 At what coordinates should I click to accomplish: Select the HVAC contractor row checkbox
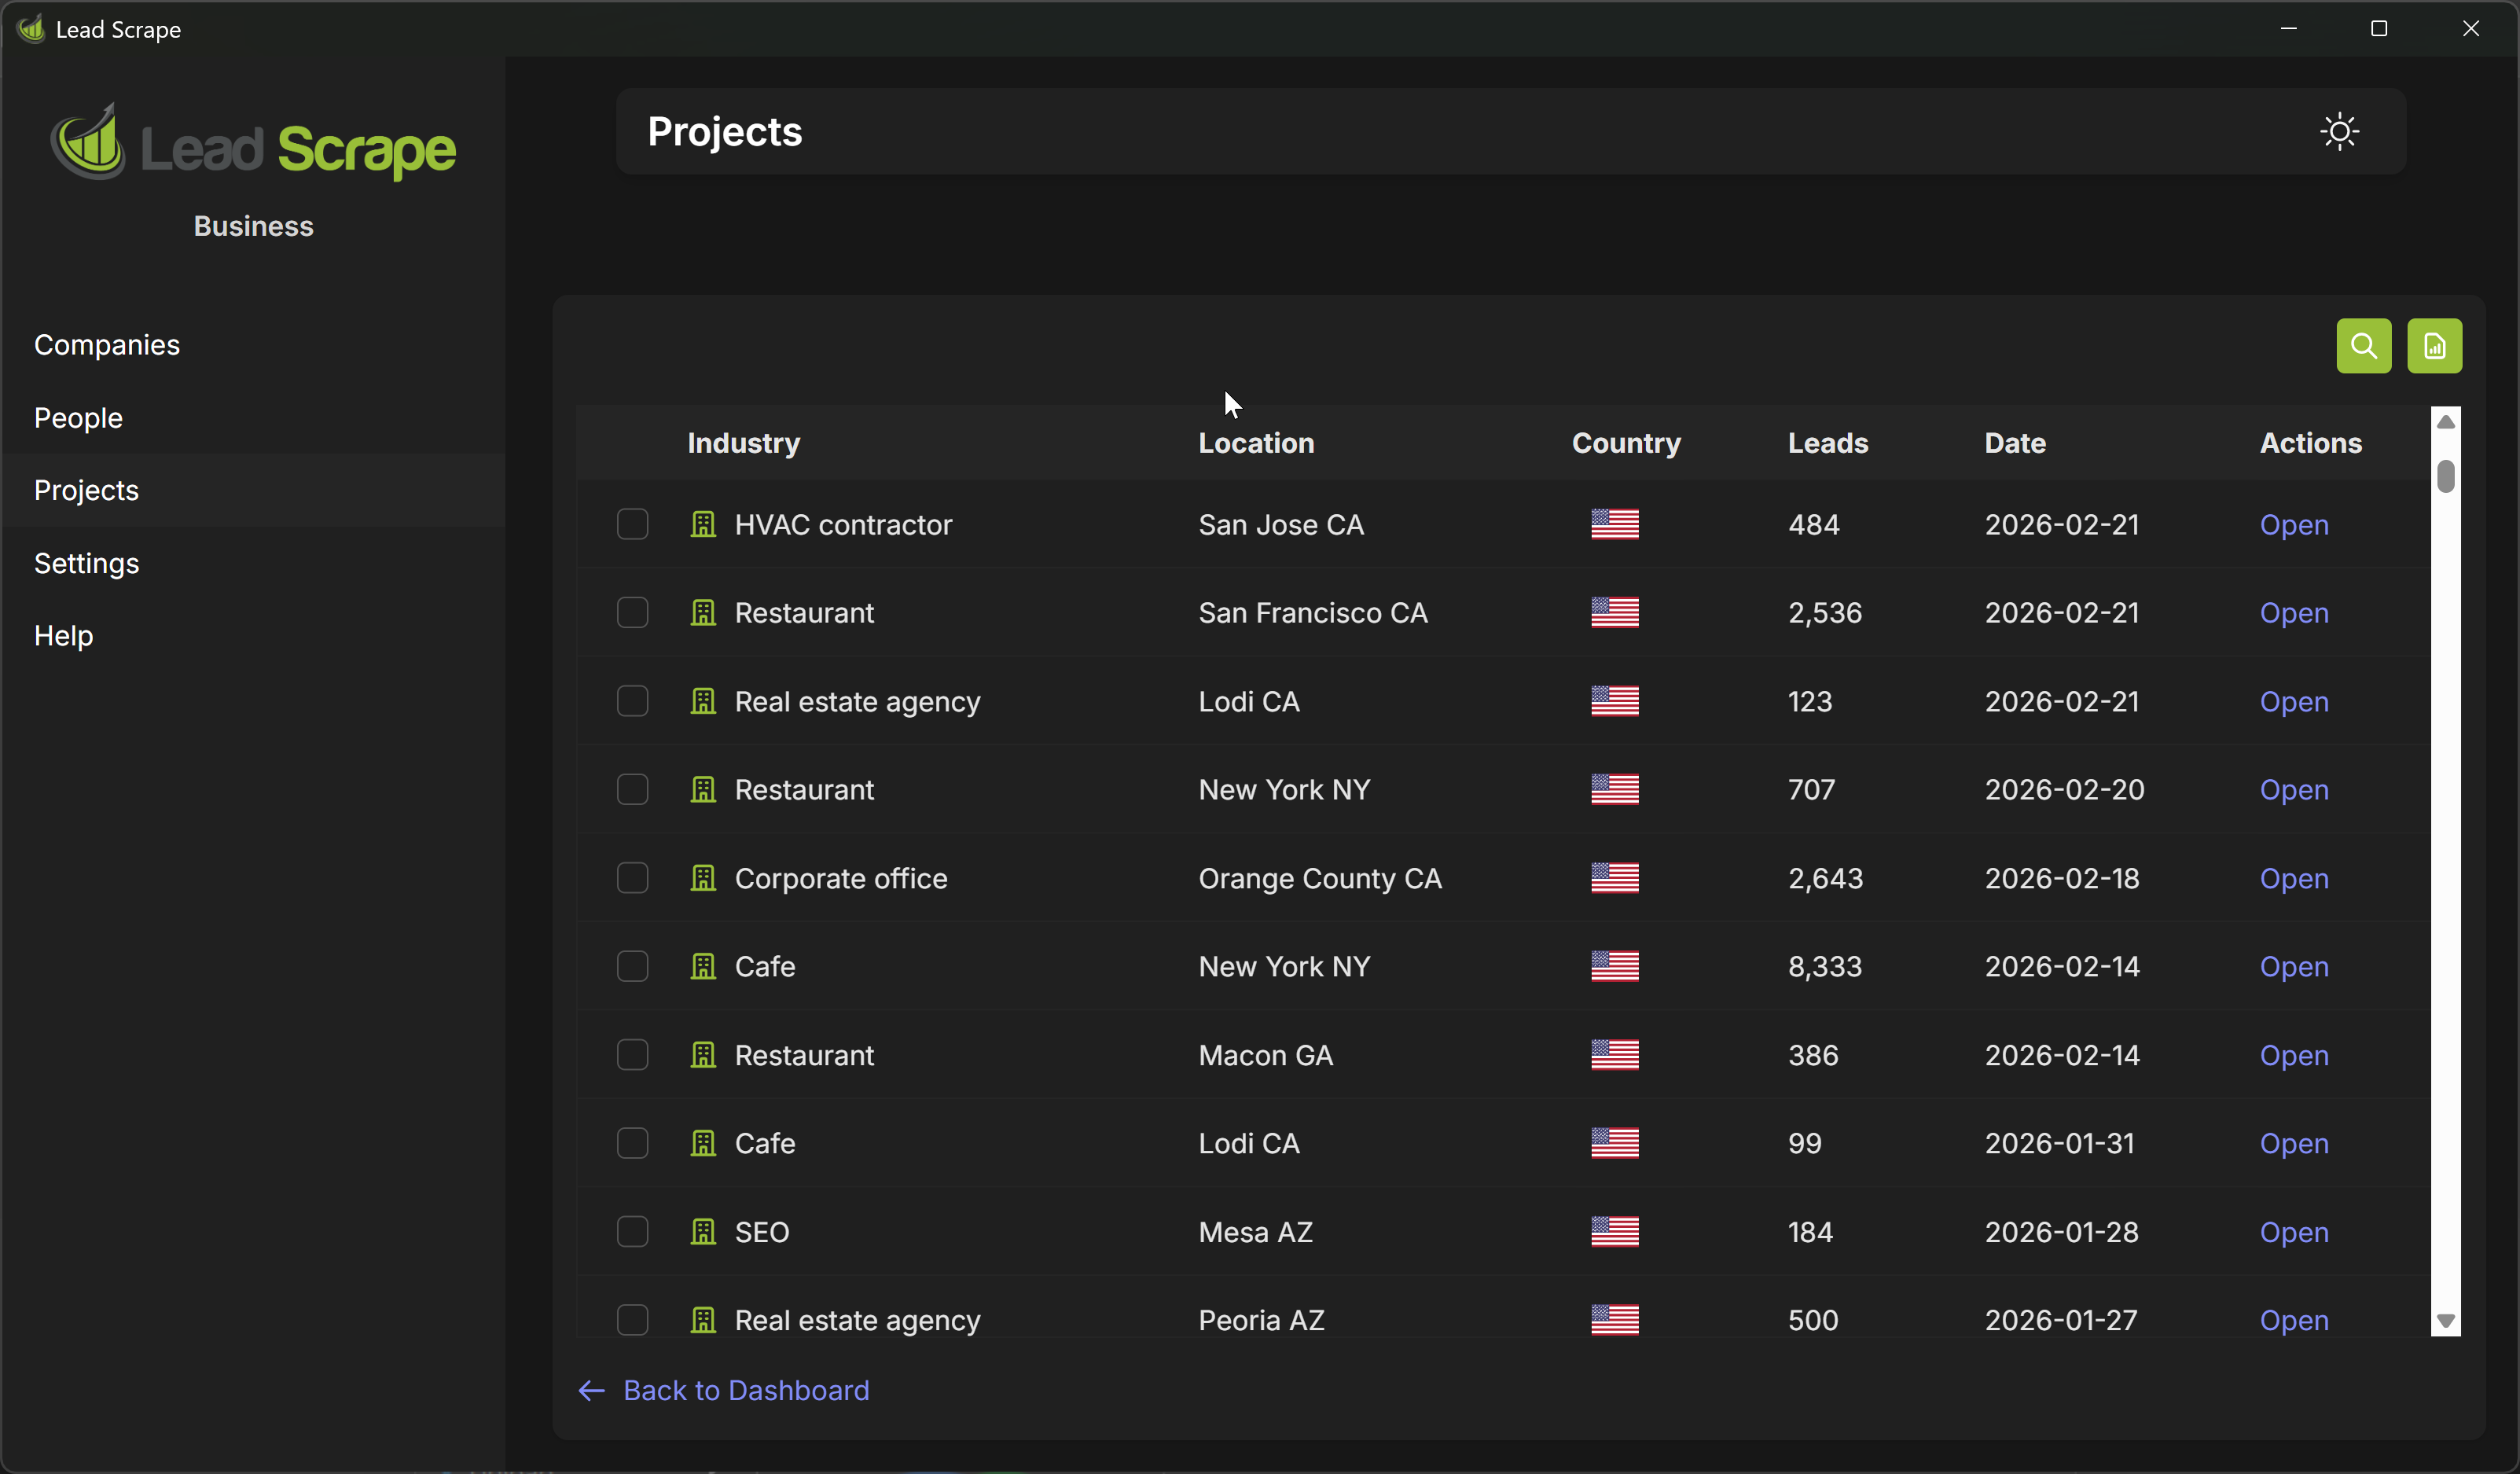632,524
